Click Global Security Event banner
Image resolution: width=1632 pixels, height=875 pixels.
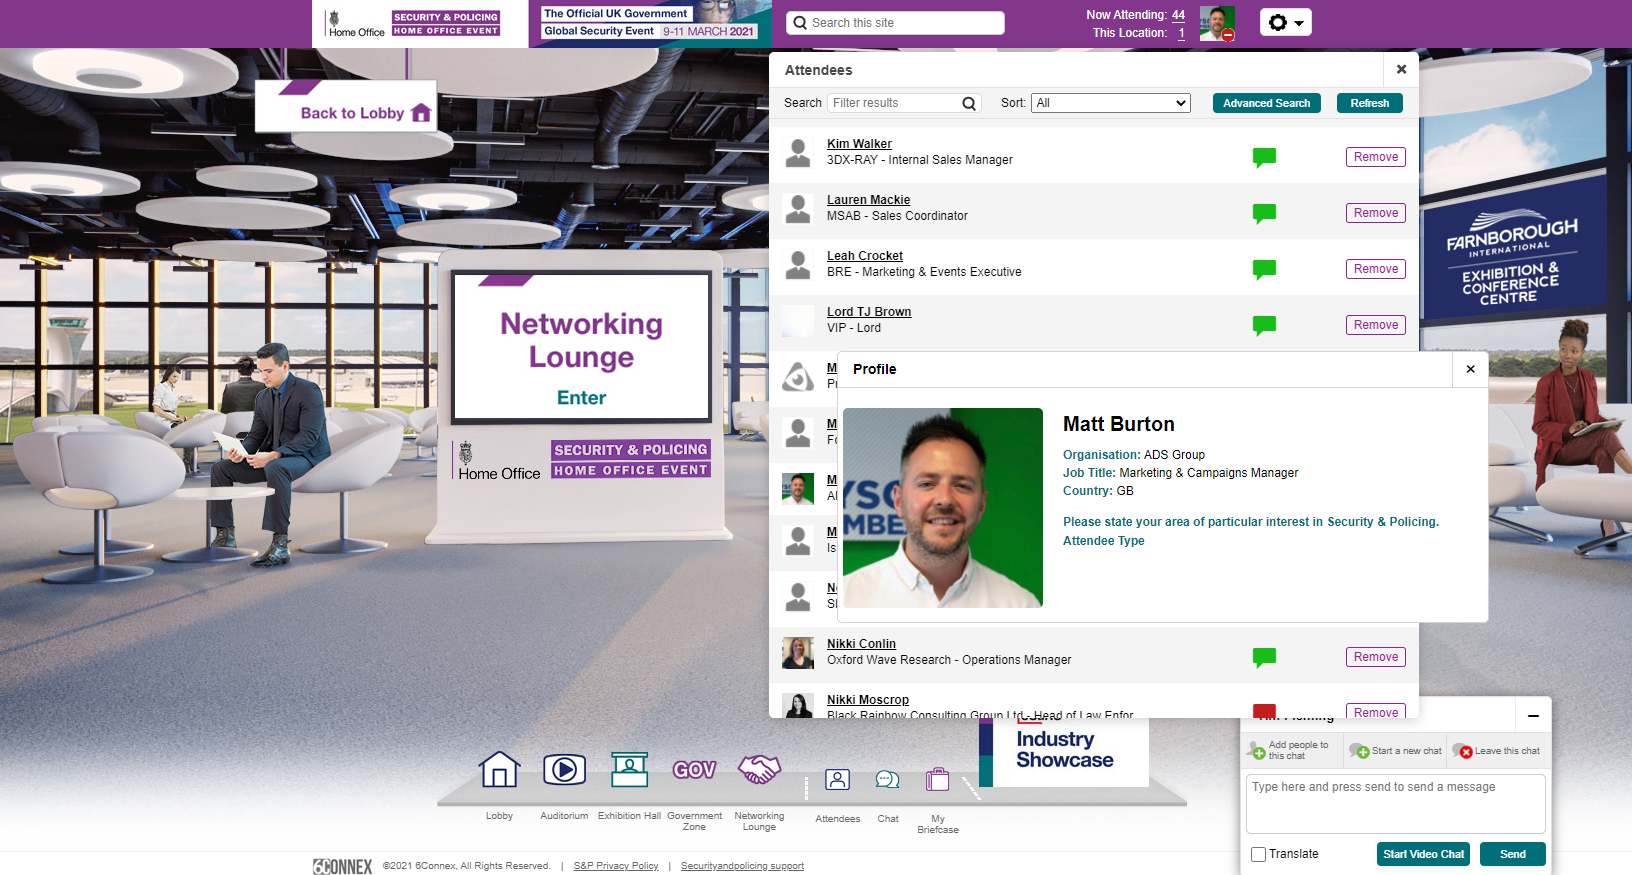click(x=650, y=24)
